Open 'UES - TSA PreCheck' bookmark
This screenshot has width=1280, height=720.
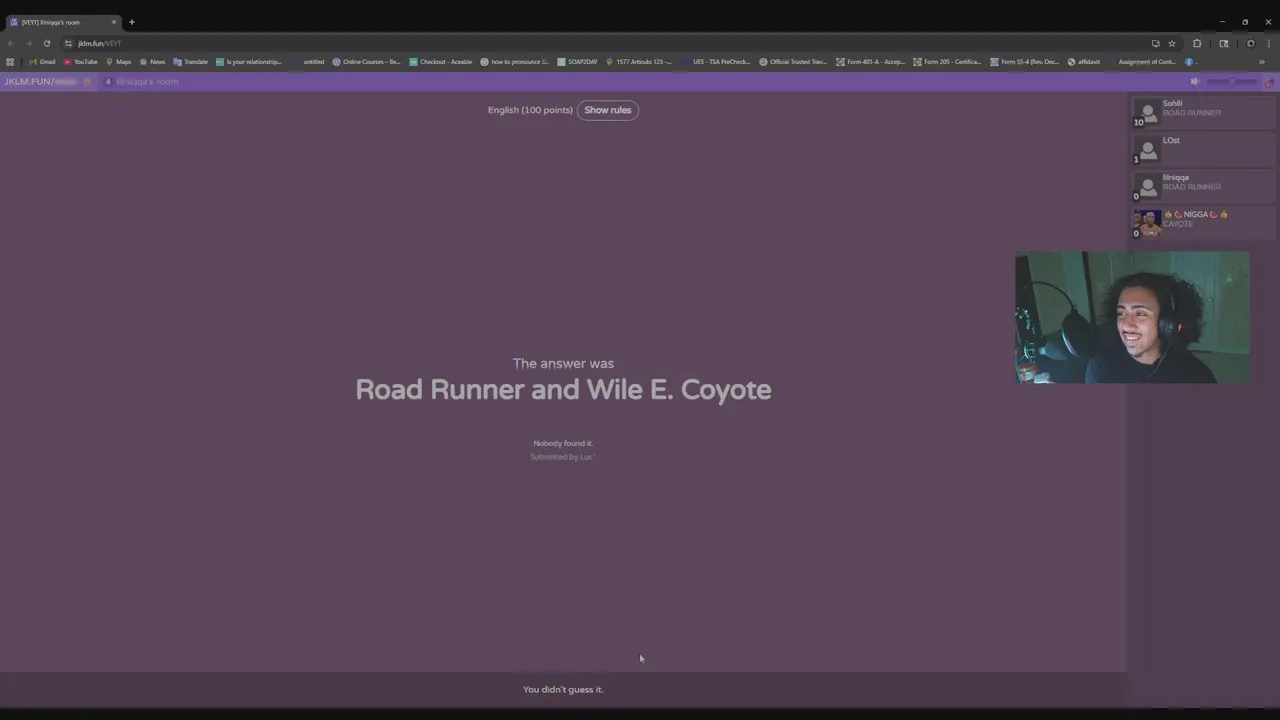716,62
